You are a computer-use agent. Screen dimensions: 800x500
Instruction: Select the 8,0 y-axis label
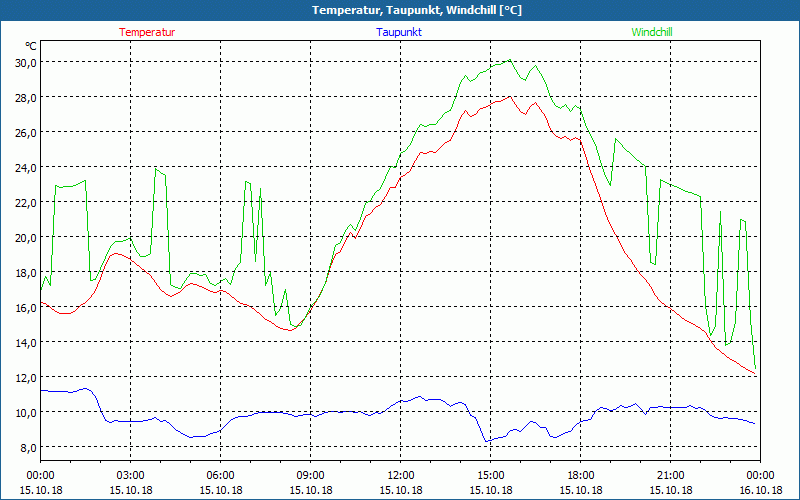coord(26,447)
